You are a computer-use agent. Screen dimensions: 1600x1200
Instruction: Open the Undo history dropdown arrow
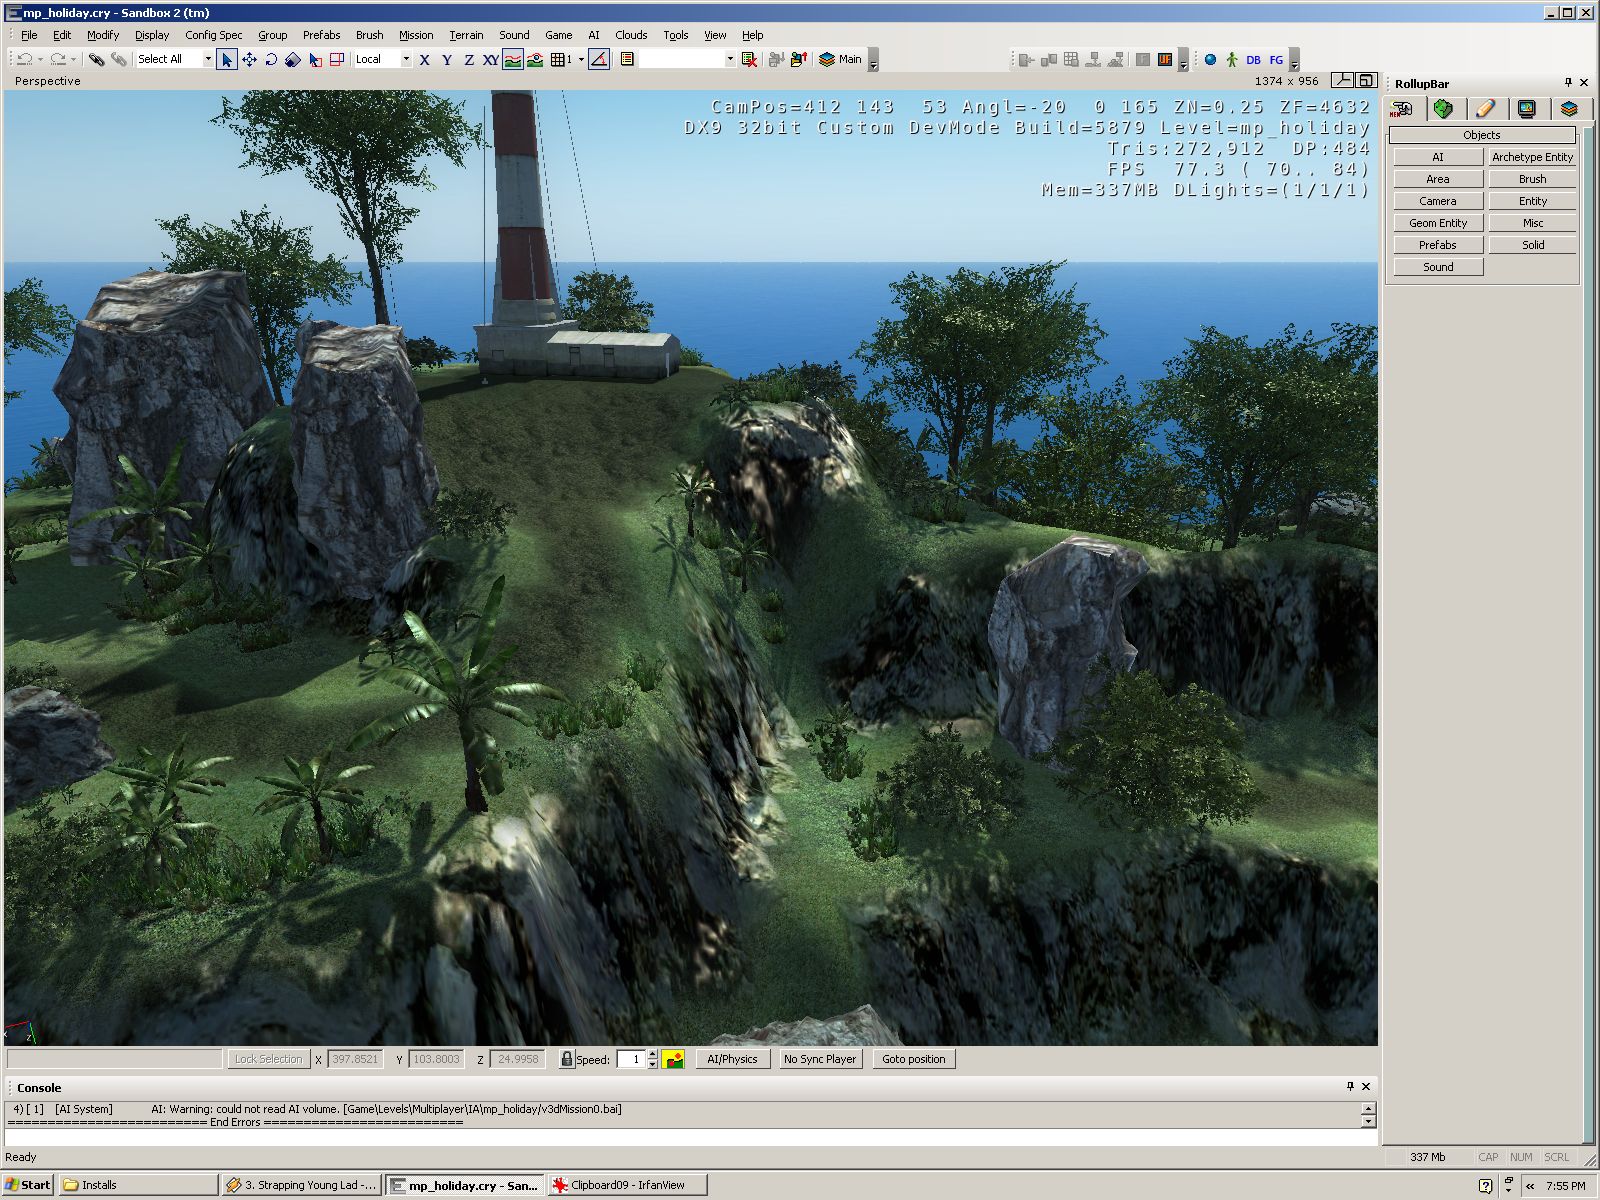click(40, 60)
